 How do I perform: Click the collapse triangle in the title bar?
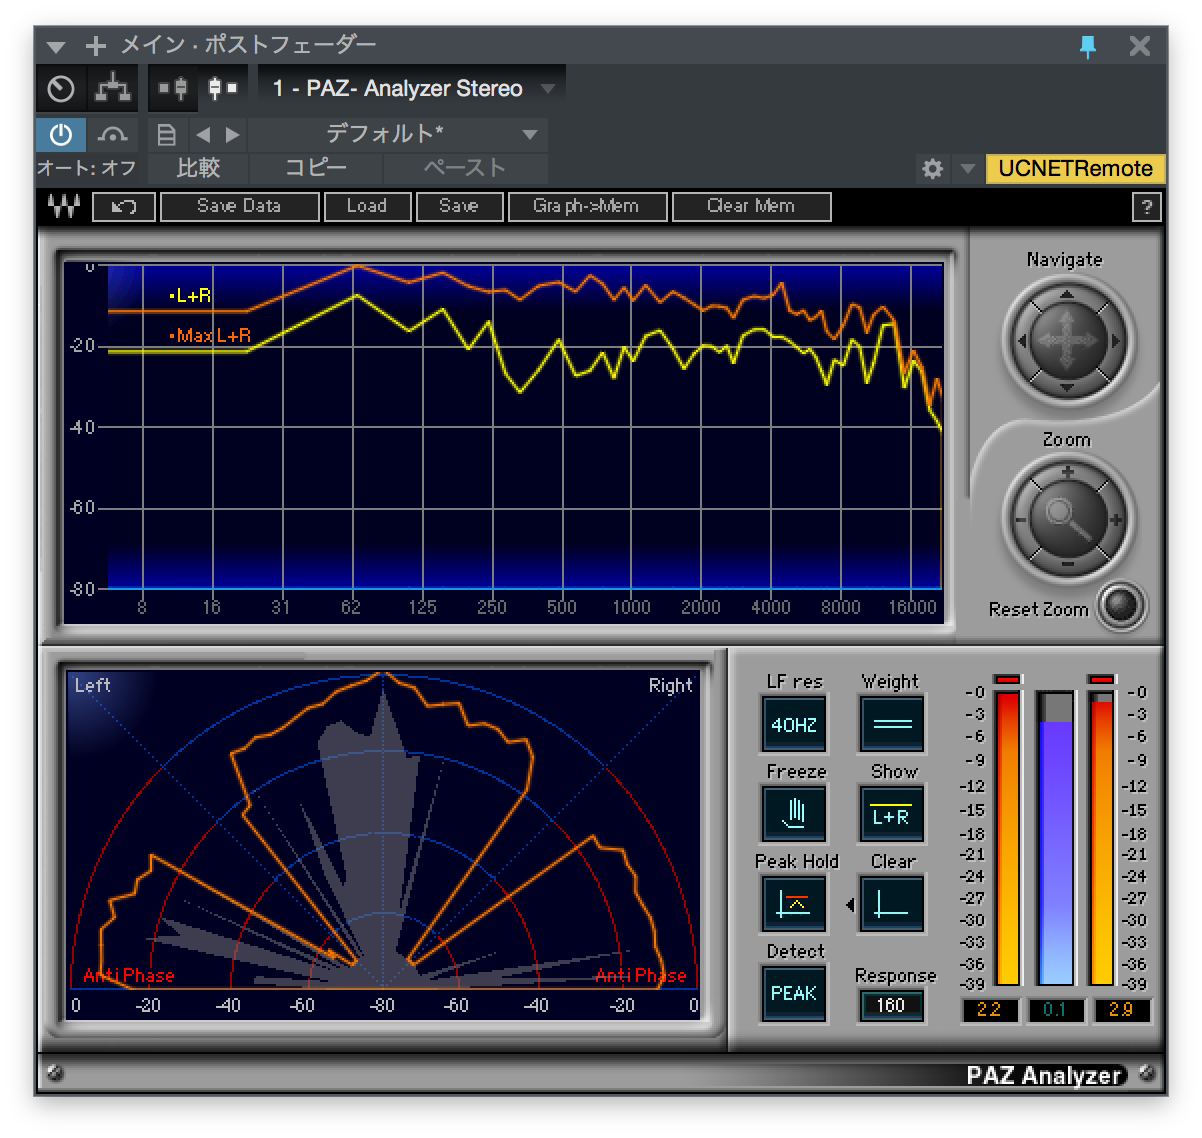click(56, 46)
